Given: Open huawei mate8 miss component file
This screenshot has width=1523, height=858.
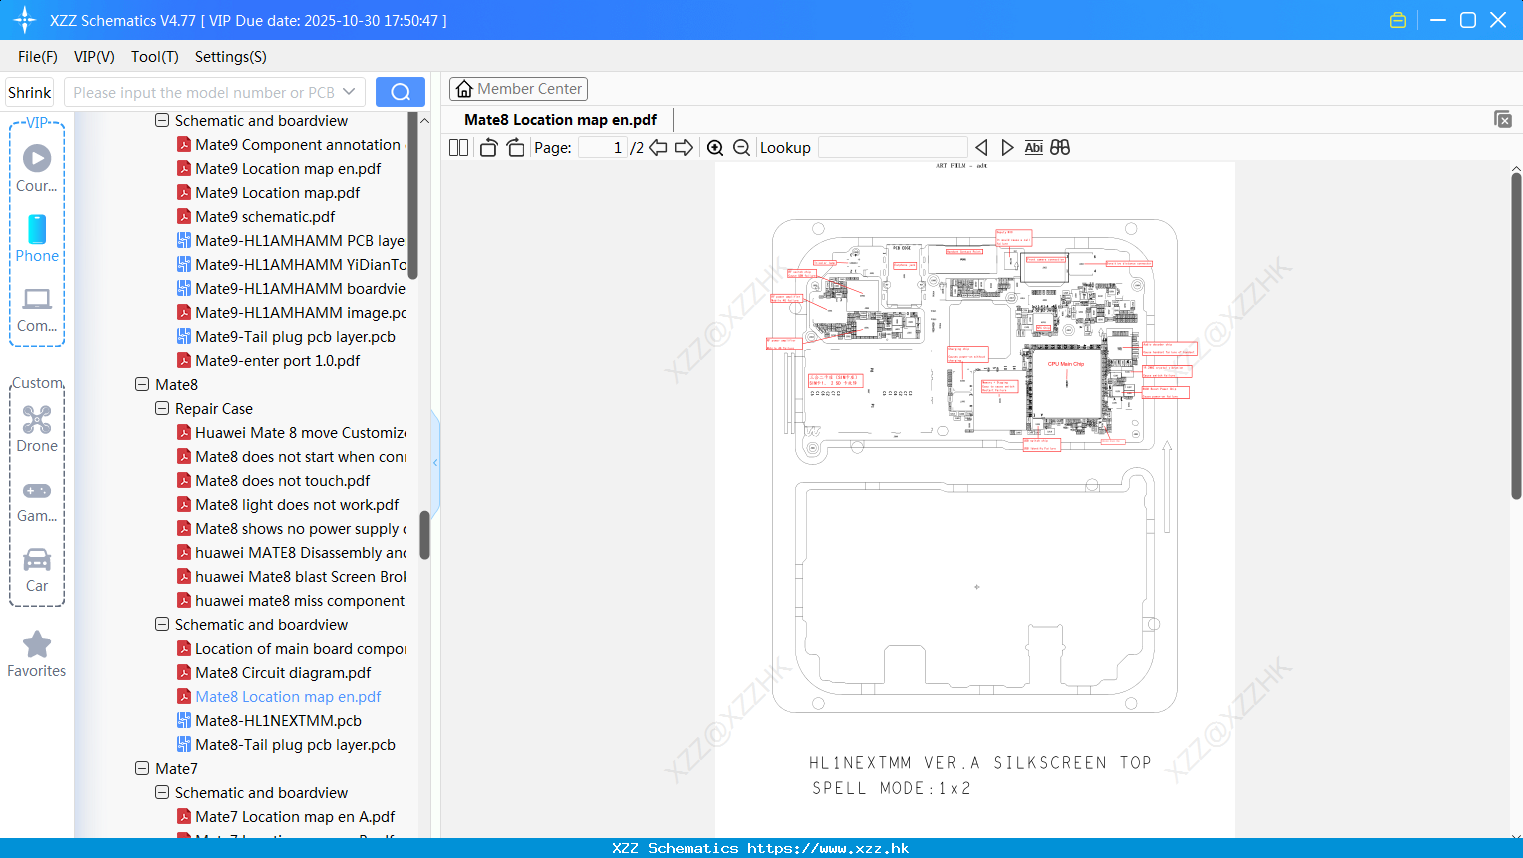Looking at the screenshot, I should (300, 600).
